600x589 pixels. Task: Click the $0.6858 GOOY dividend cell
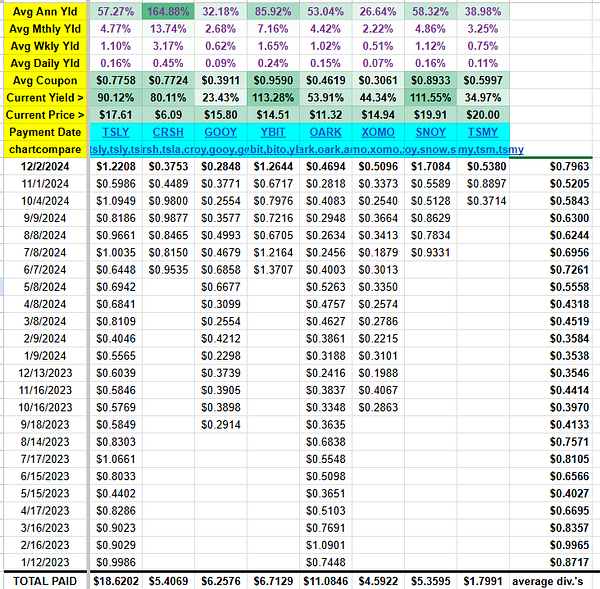(x=220, y=270)
